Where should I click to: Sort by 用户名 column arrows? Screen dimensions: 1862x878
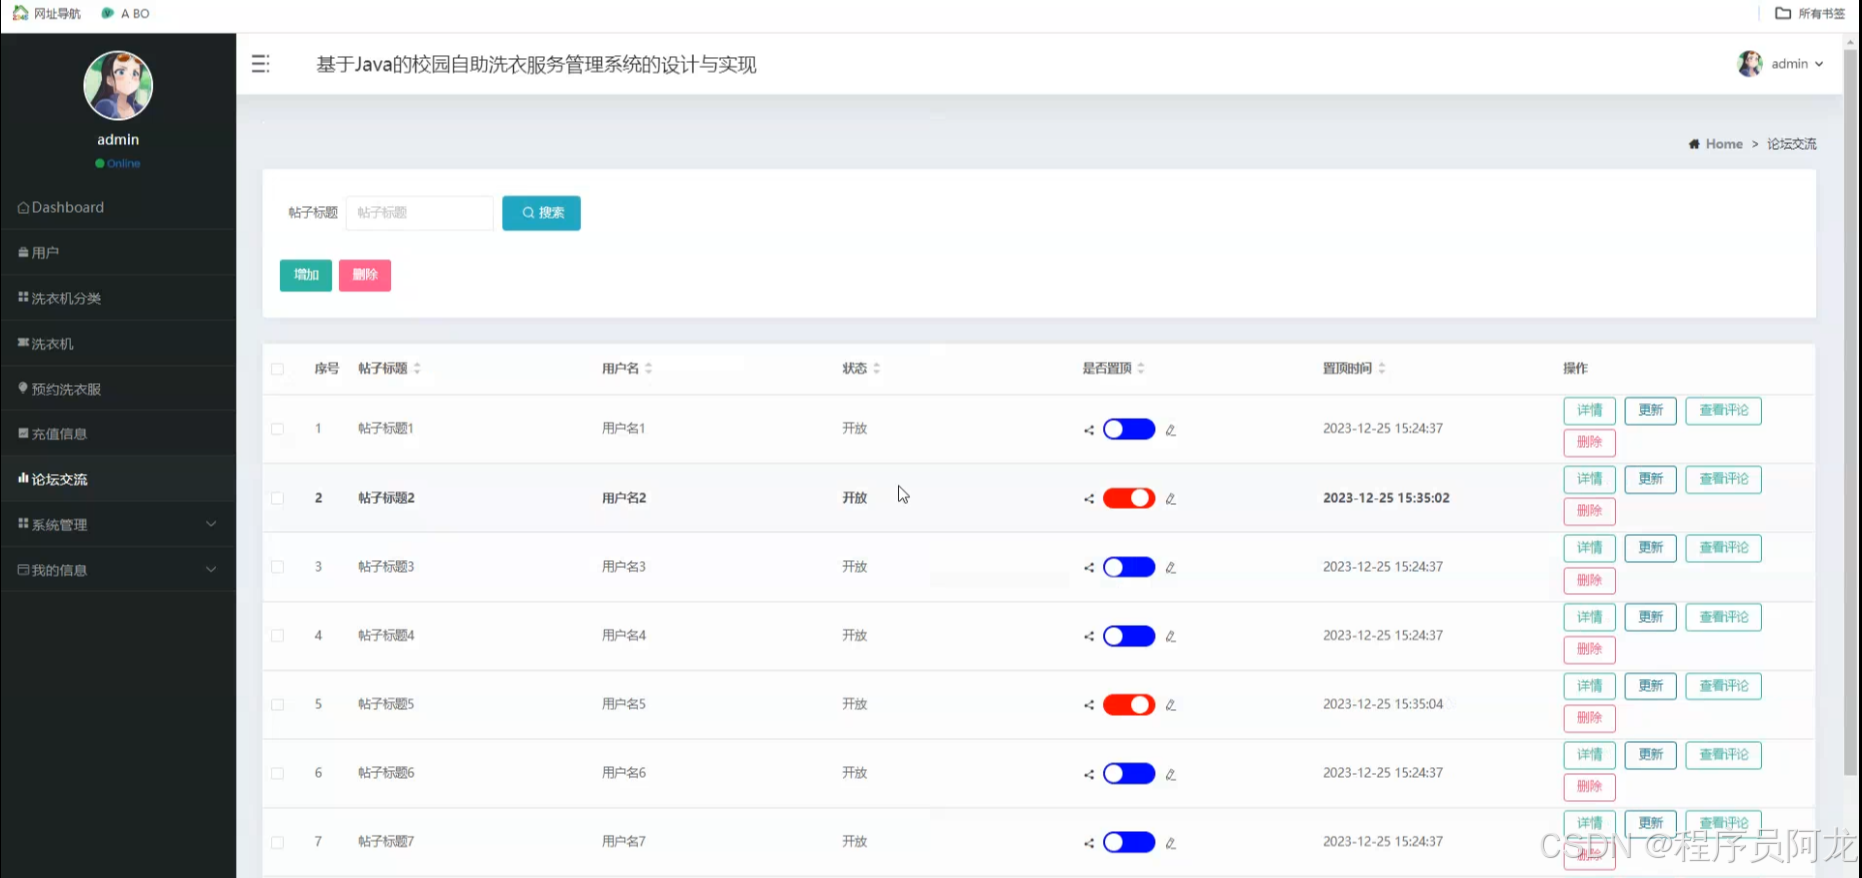coord(648,369)
